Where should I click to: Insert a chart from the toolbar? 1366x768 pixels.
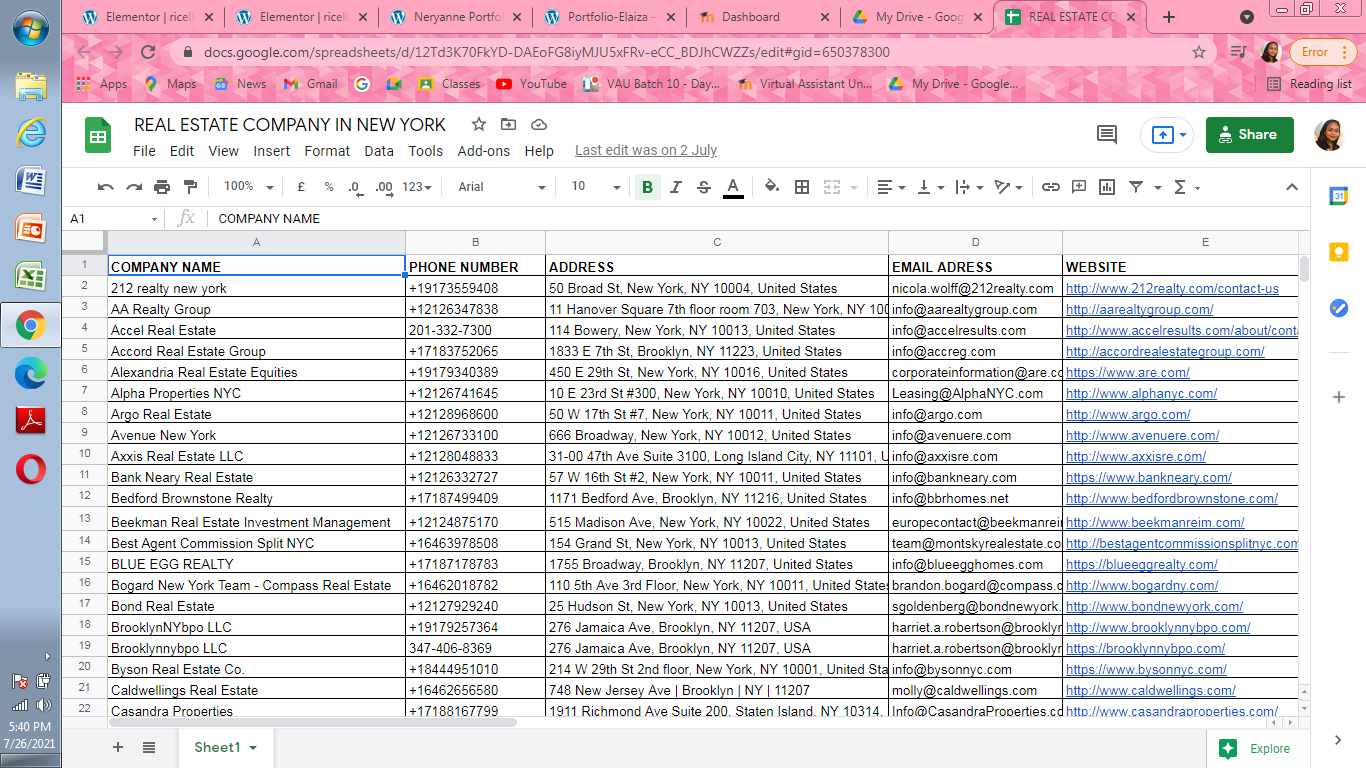coord(1107,187)
